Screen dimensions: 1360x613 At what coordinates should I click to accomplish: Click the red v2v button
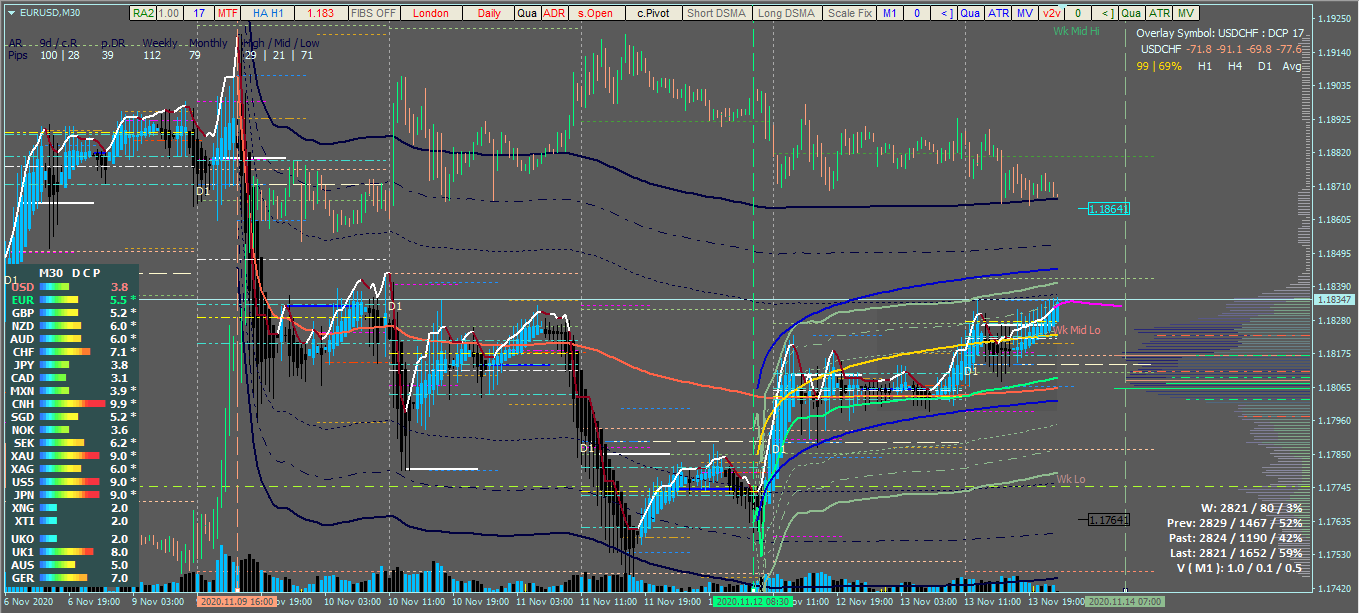[x=1051, y=13]
